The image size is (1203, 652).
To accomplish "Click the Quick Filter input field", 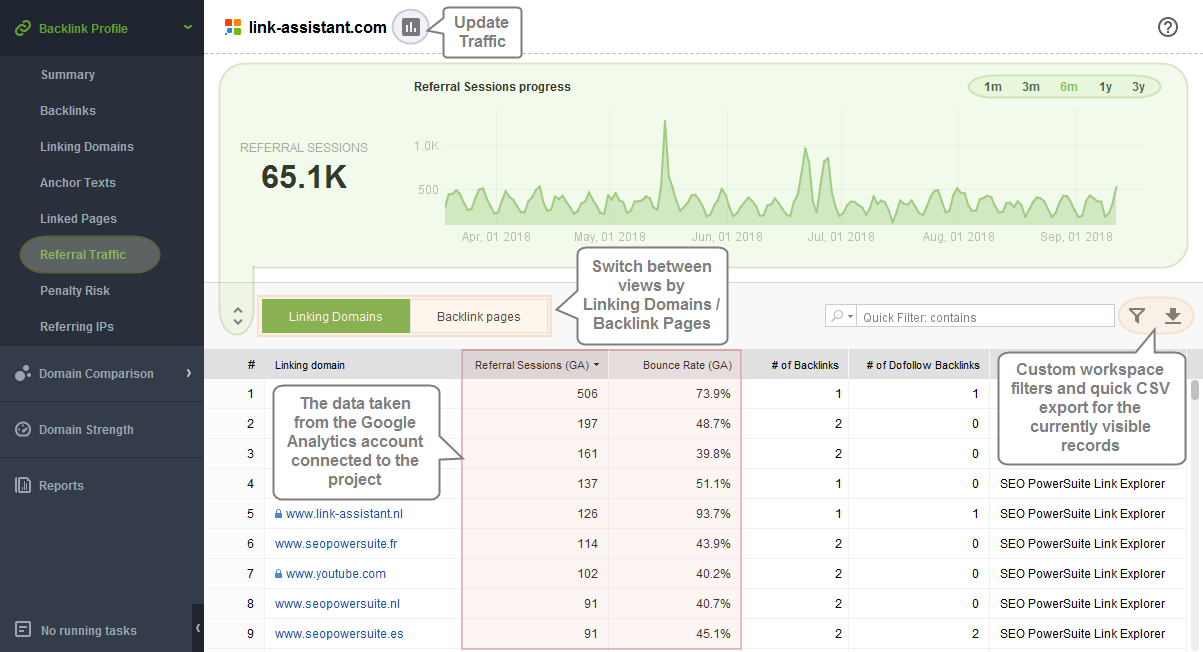I will pos(985,316).
